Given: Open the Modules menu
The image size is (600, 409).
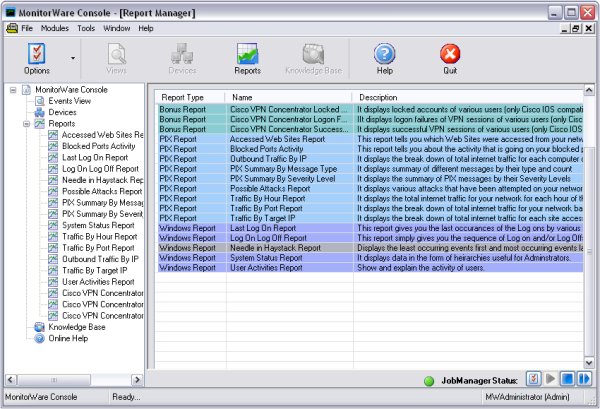Looking at the screenshot, I should 55,28.
